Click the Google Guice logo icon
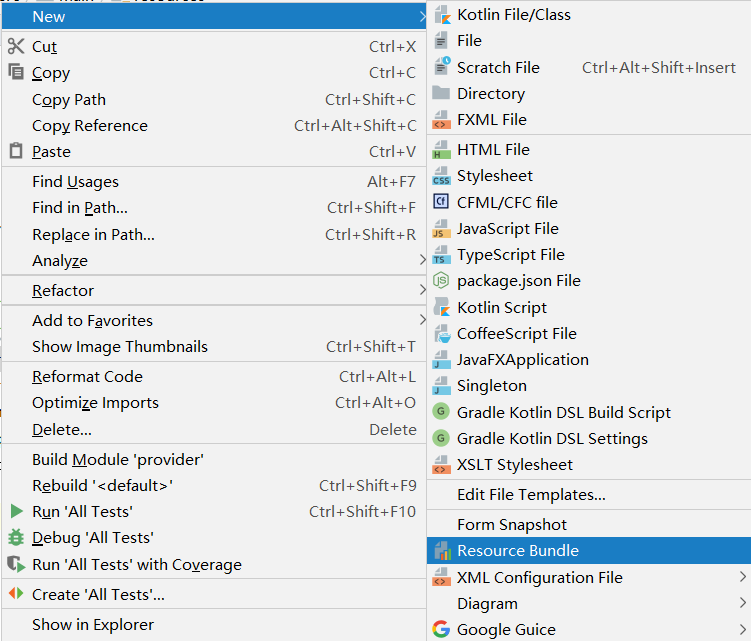 (441, 629)
